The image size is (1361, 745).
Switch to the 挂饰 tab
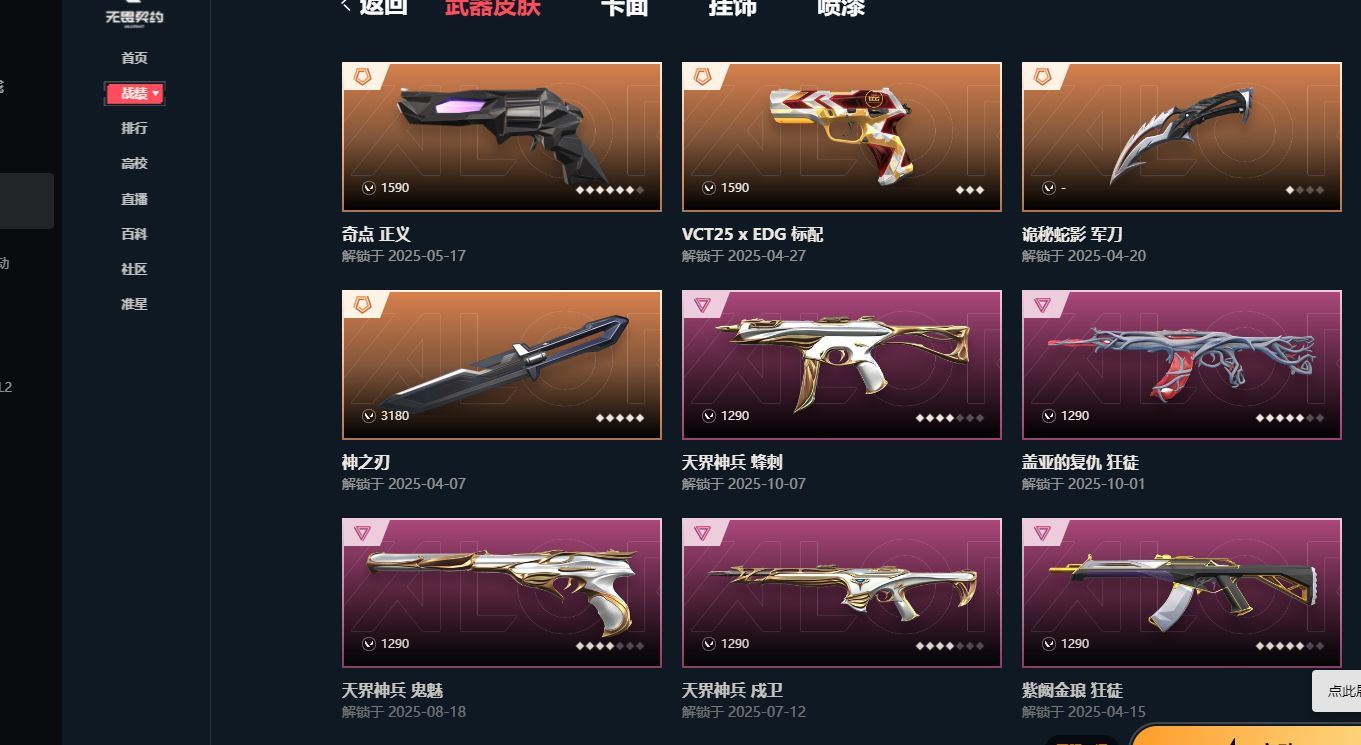[x=732, y=7]
